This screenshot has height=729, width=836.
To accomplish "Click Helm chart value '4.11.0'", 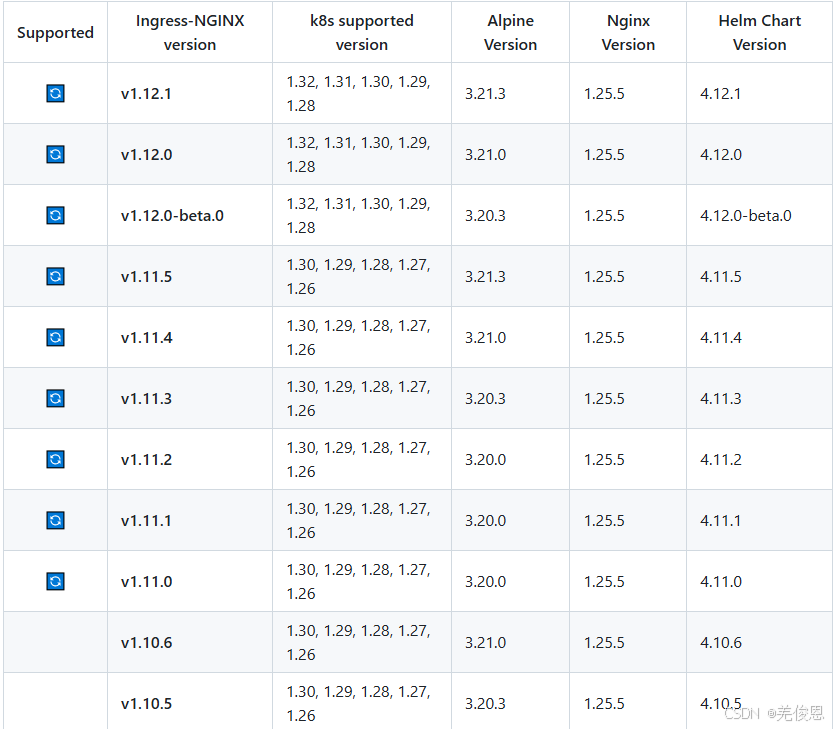I will pyautogui.click(x=721, y=581).
